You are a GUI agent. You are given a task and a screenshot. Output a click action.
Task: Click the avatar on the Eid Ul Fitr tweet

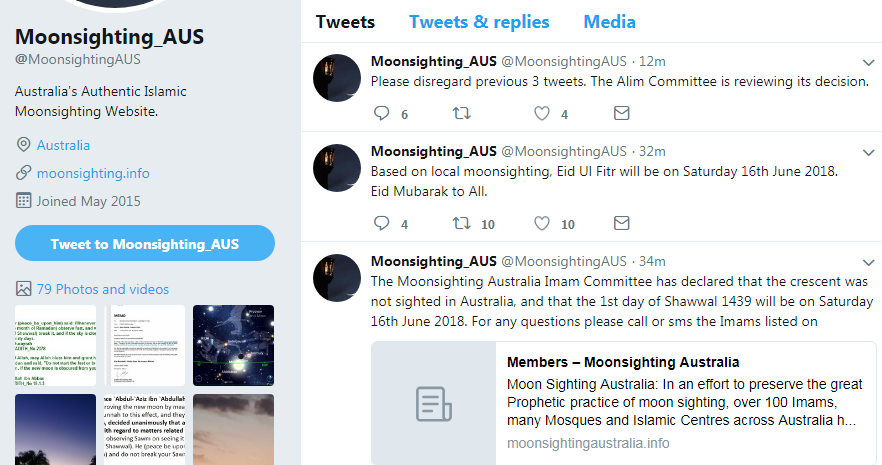(337, 167)
